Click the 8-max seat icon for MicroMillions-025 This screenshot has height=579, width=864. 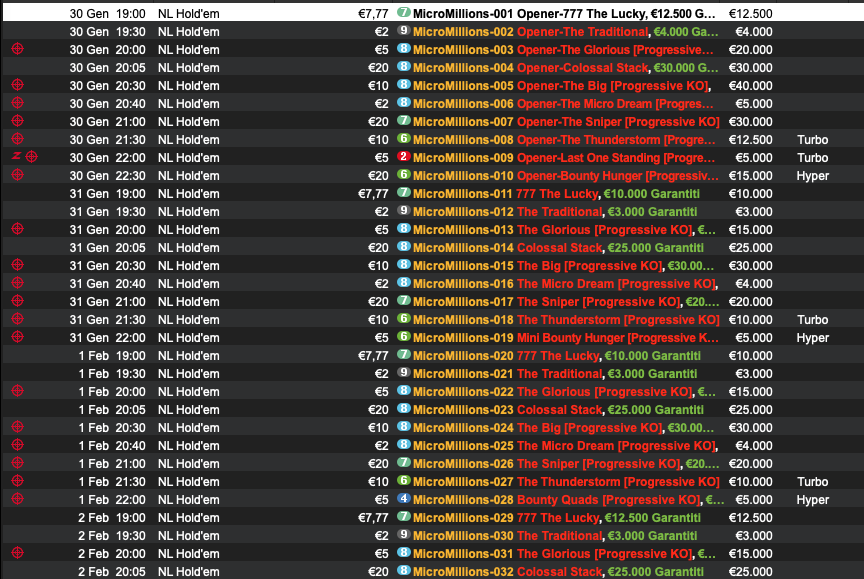(x=403, y=445)
